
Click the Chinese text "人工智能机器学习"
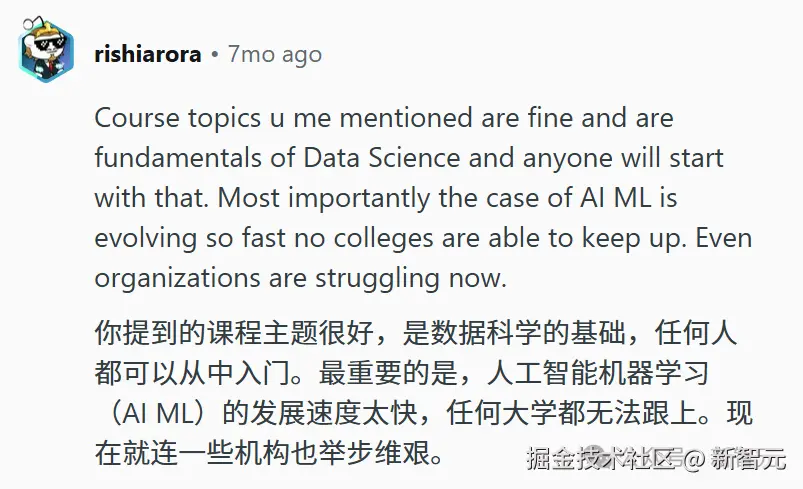(598, 374)
